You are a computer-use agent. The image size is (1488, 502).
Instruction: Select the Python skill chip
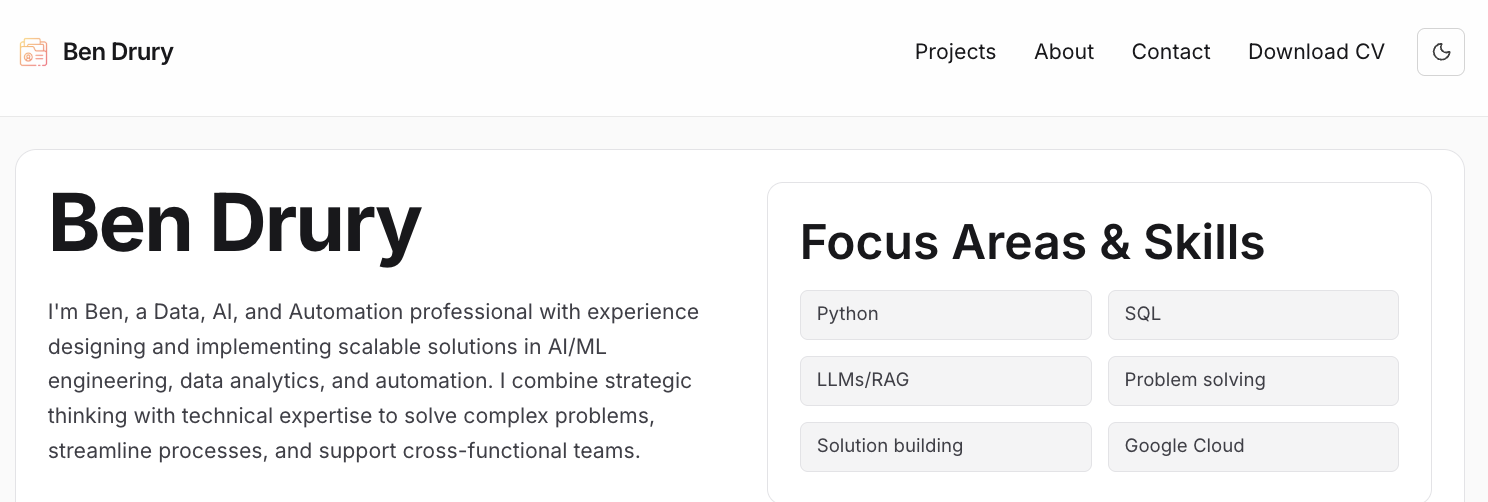tap(945, 315)
